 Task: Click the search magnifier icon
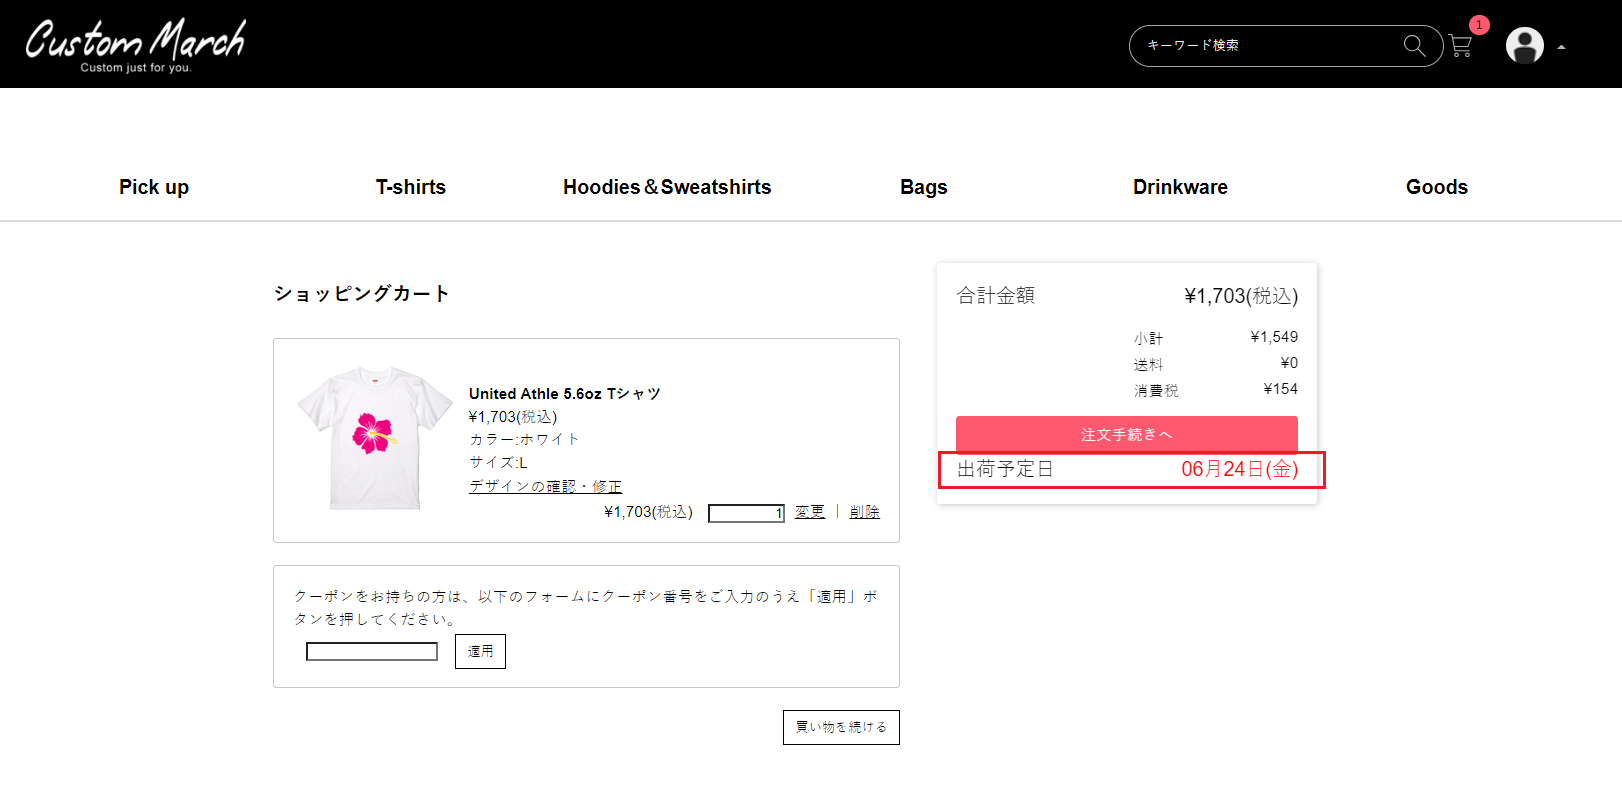point(1414,45)
